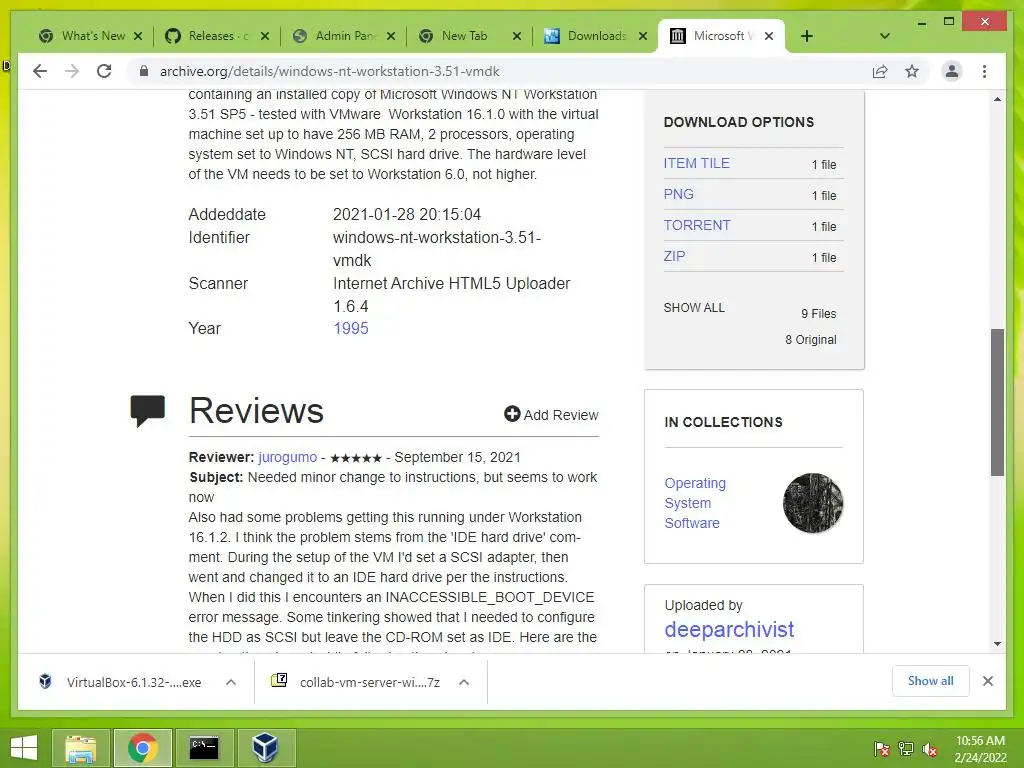Open VirtualBox from taskbar

(x=265, y=748)
